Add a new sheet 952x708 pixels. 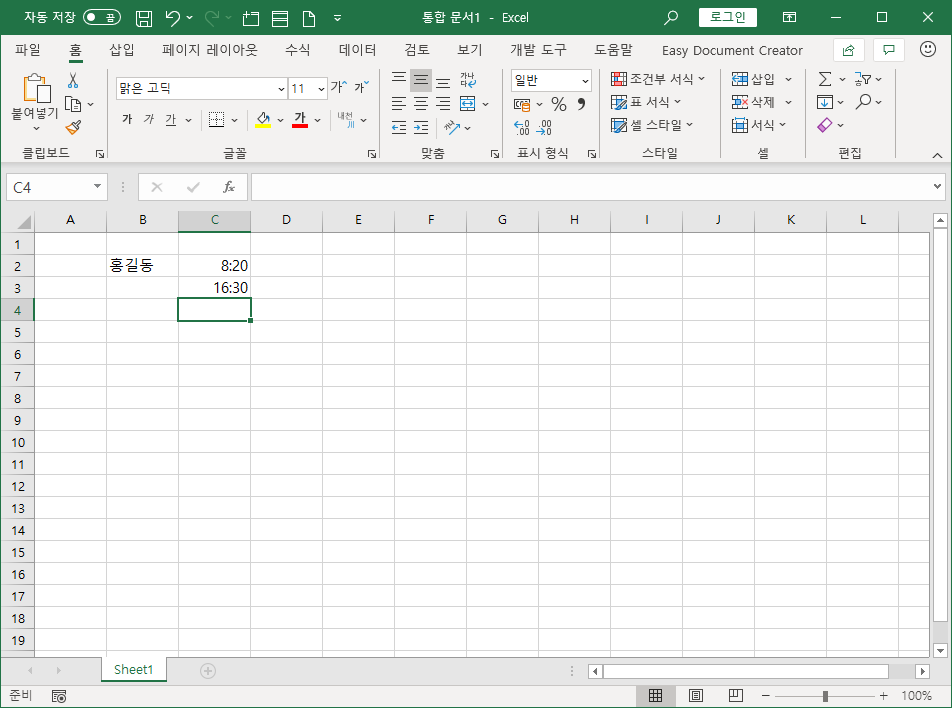pos(208,670)
